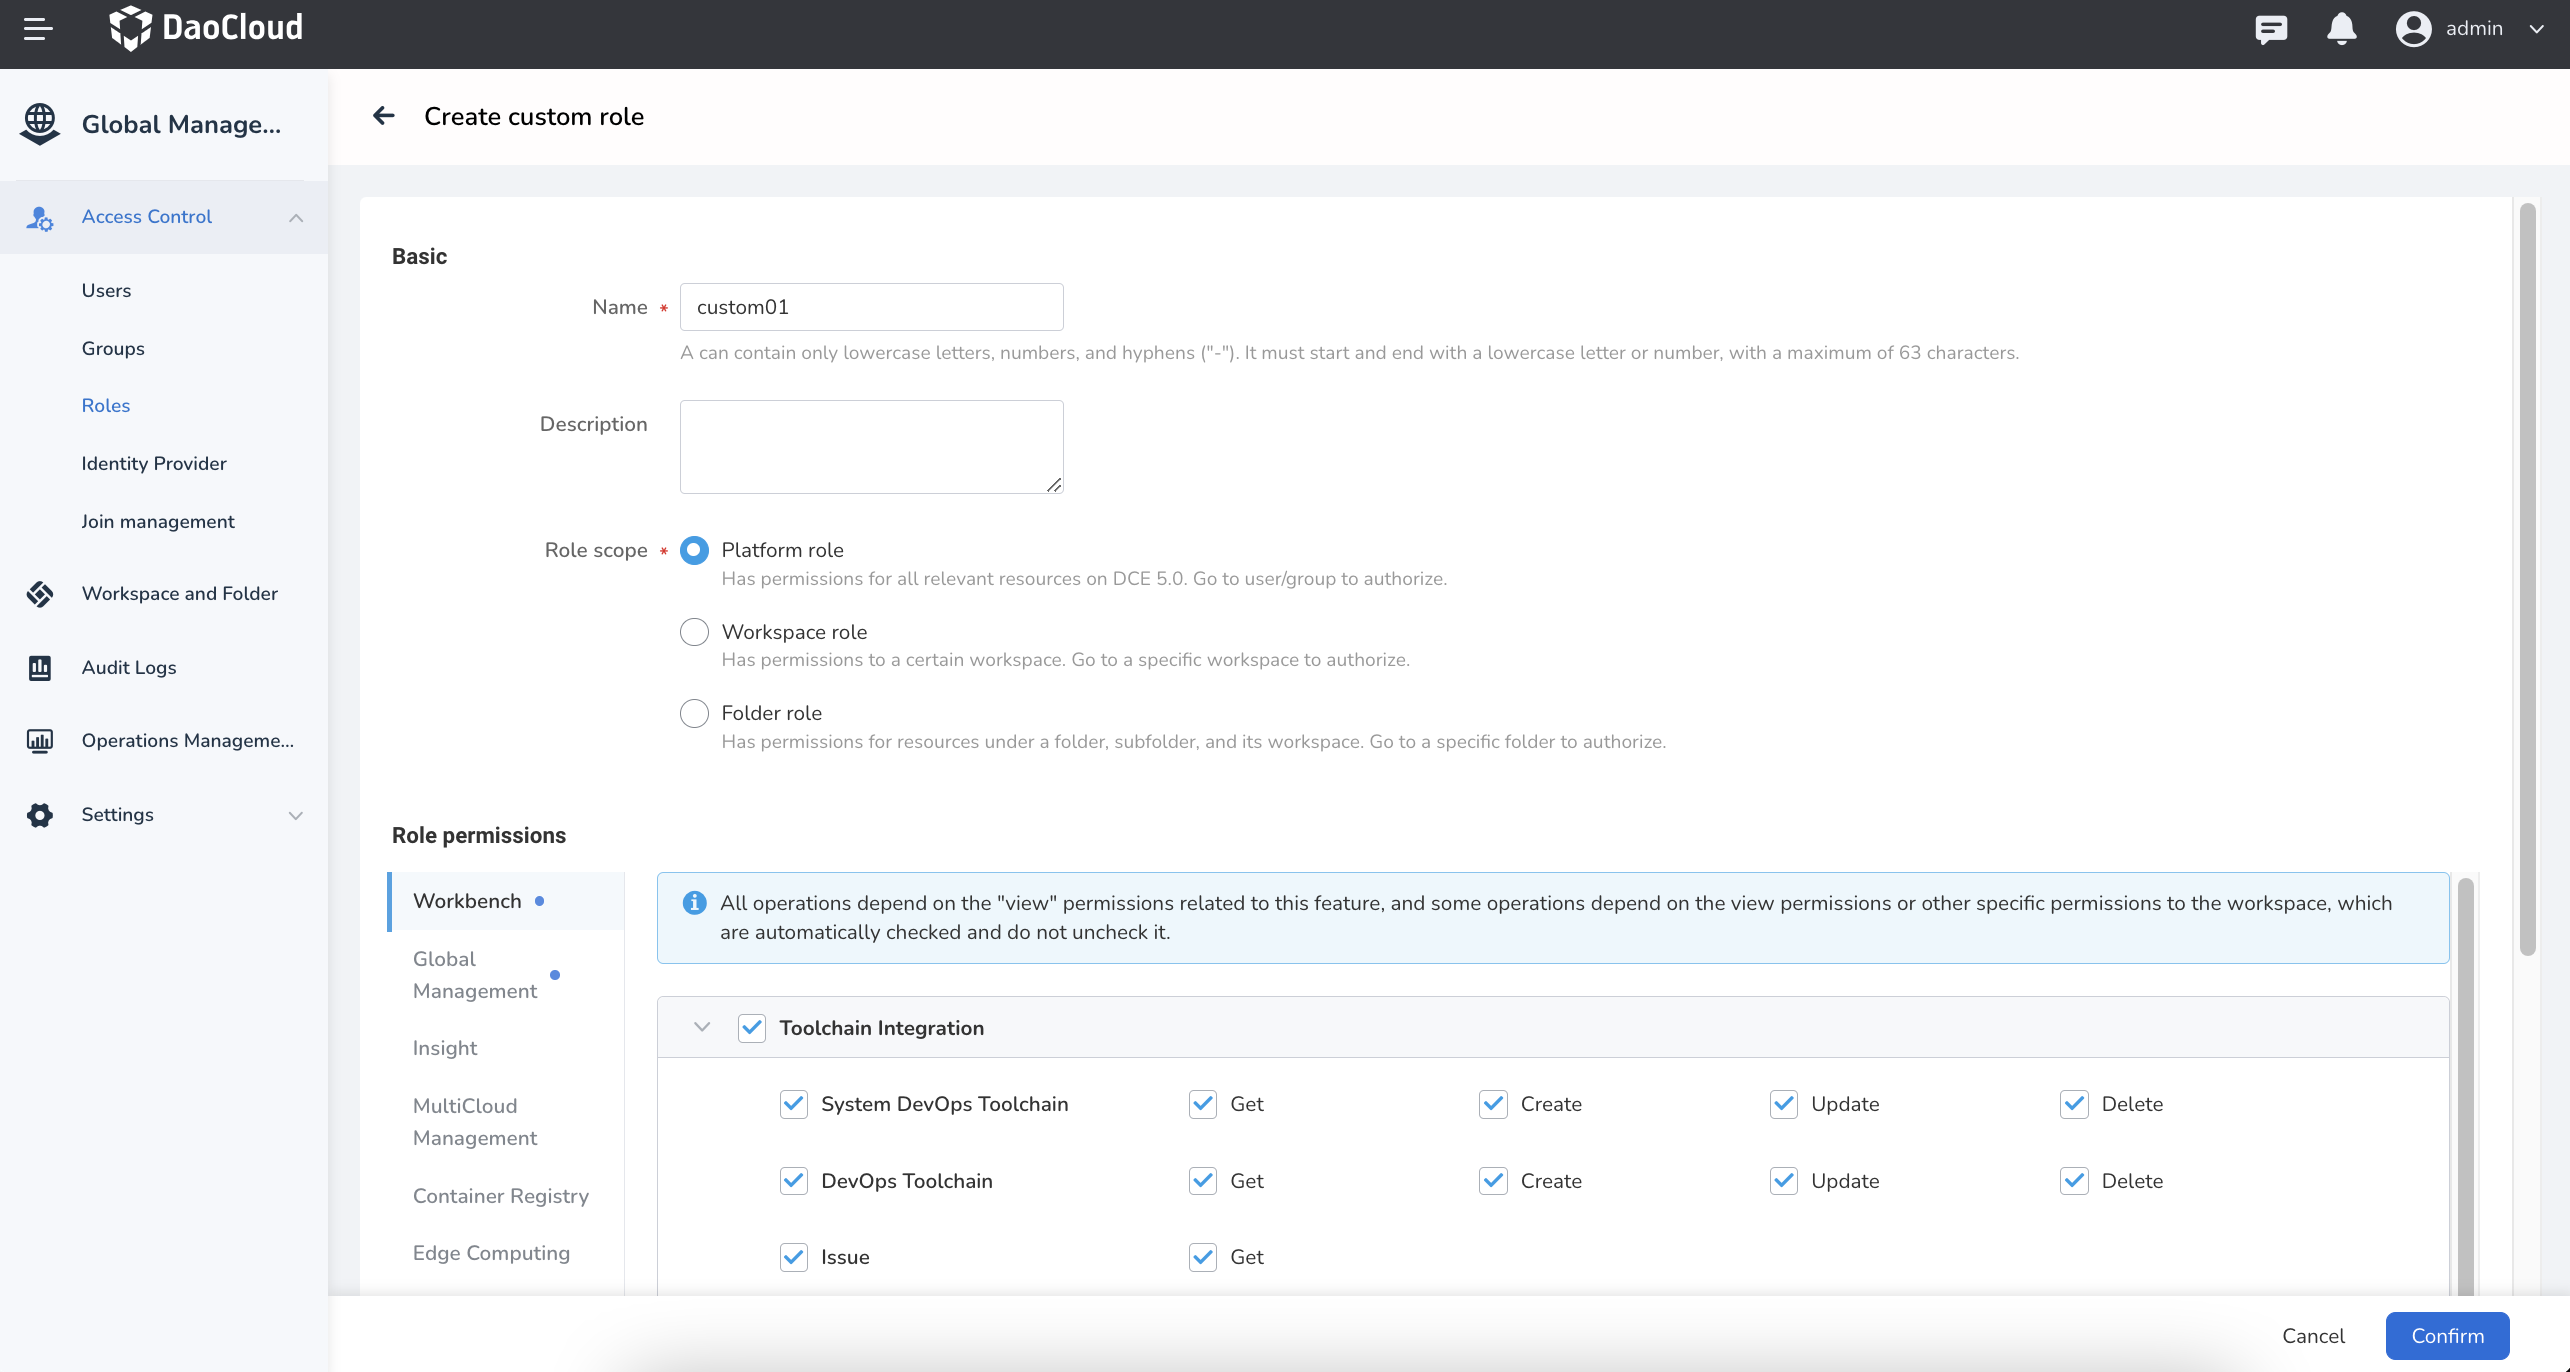
Task: Click the Cancel button
Action: point(2313,1336)
